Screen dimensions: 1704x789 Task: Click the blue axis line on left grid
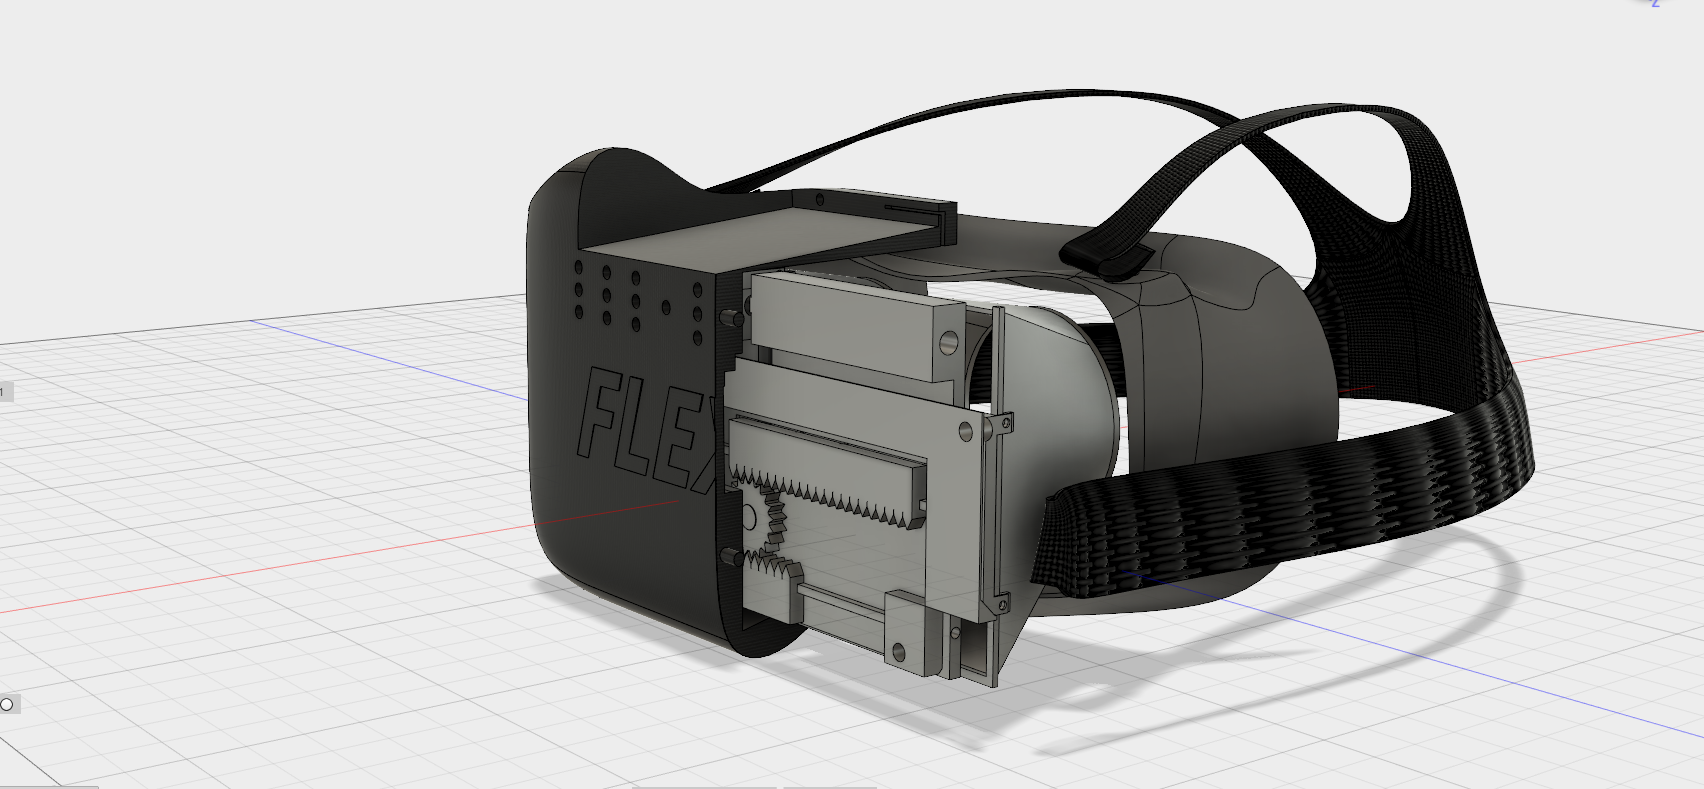pyautogui.click(x=400, y=360)
